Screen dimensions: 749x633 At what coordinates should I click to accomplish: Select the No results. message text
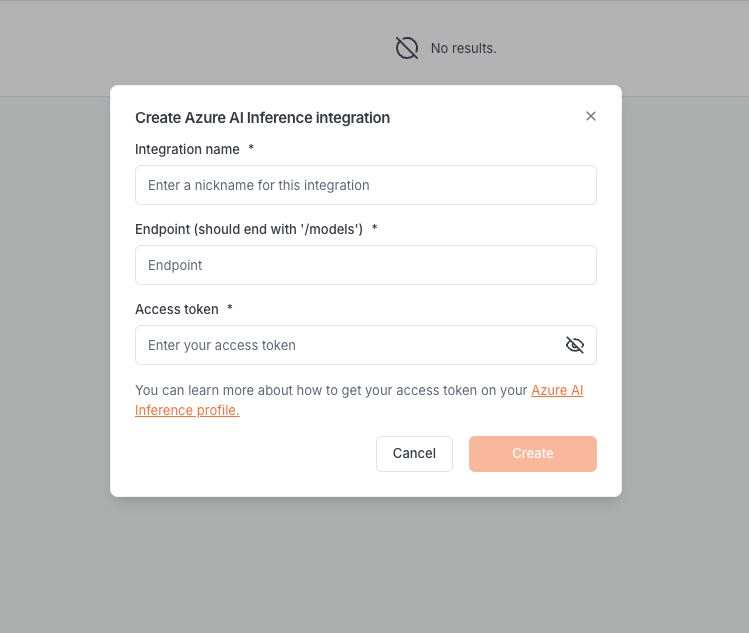pos(463,48)
